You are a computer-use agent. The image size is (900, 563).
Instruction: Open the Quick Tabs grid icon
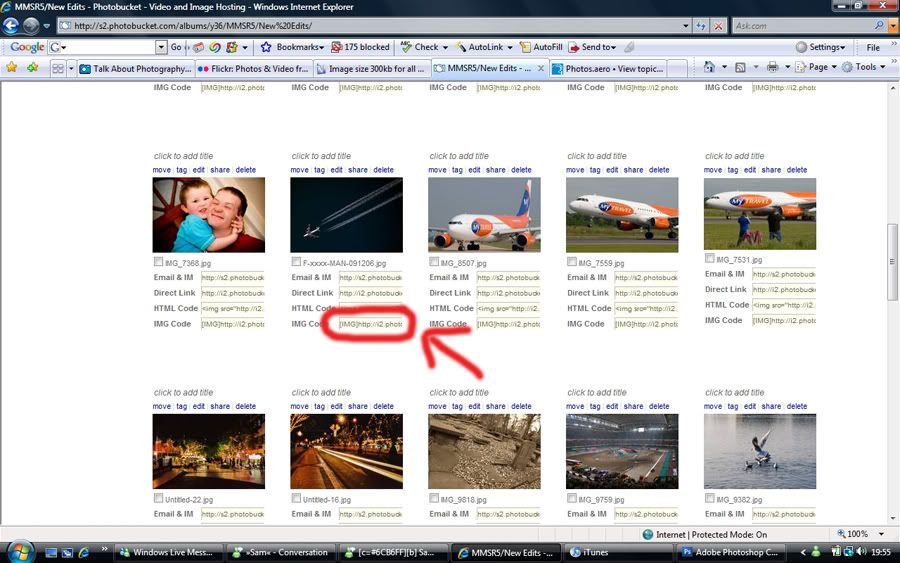[x=58, y=68]
